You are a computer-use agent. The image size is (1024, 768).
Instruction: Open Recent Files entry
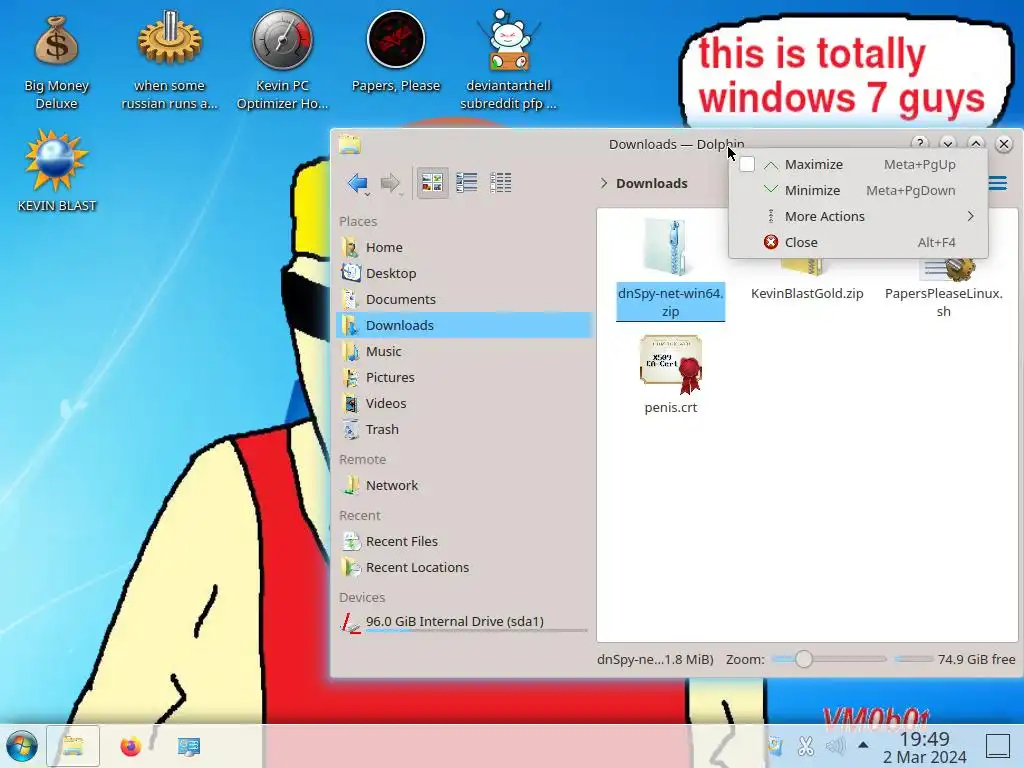click(x=464, y=541)
